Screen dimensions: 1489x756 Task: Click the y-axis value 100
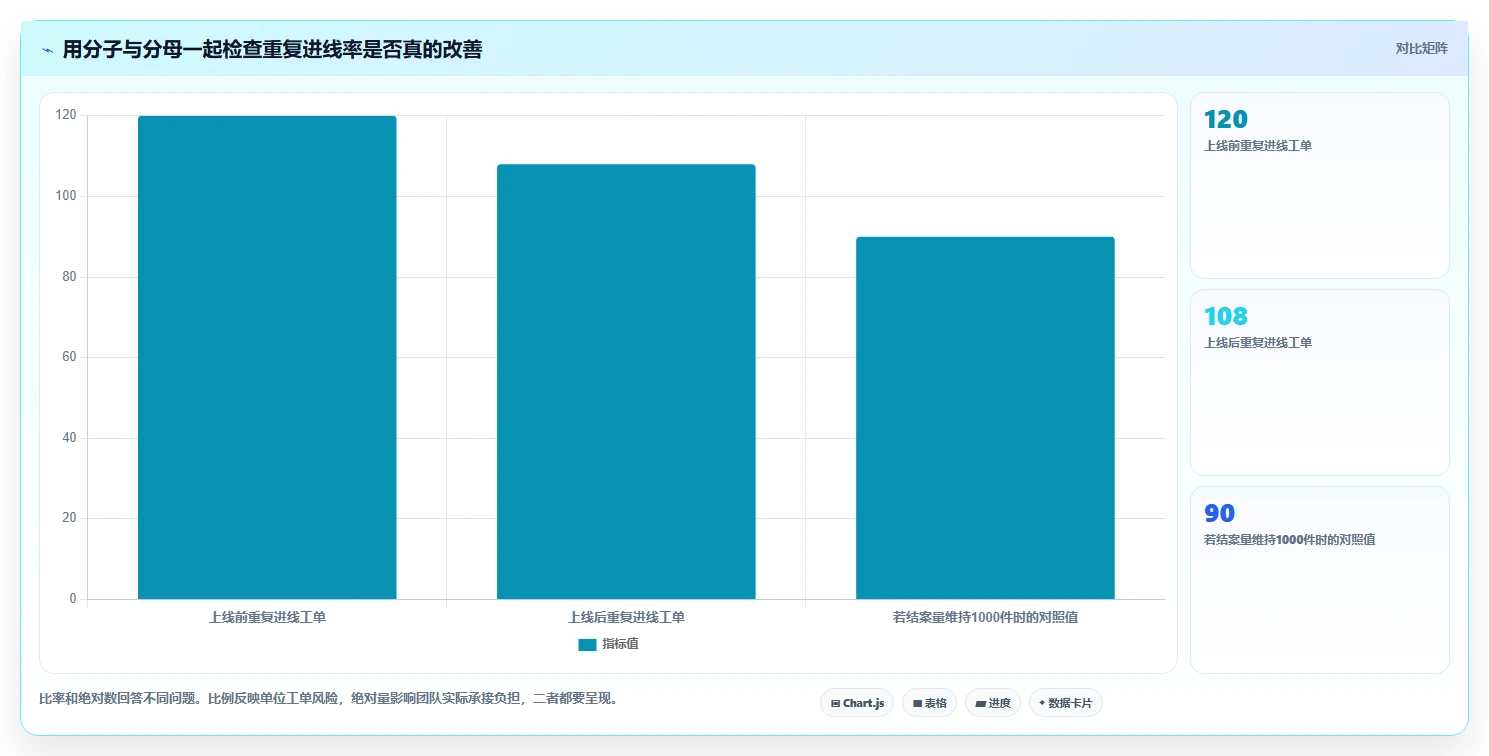pos(66,196)
